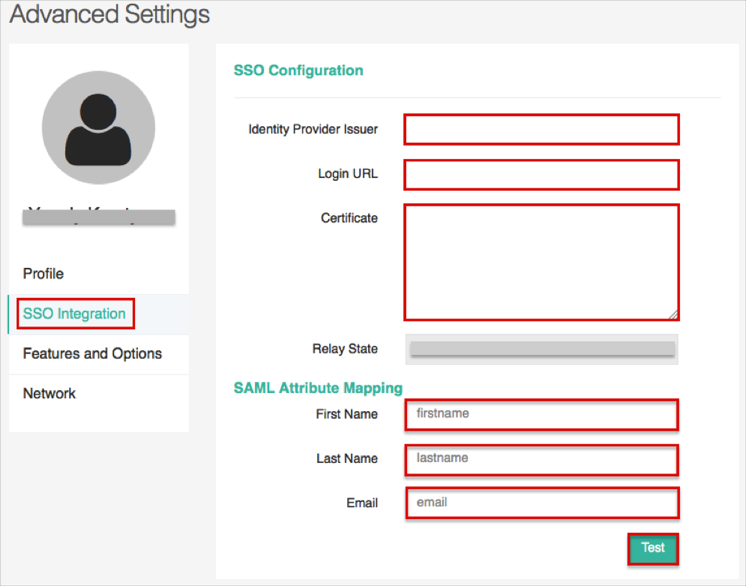Open the Network settings section

pos(49,394)
